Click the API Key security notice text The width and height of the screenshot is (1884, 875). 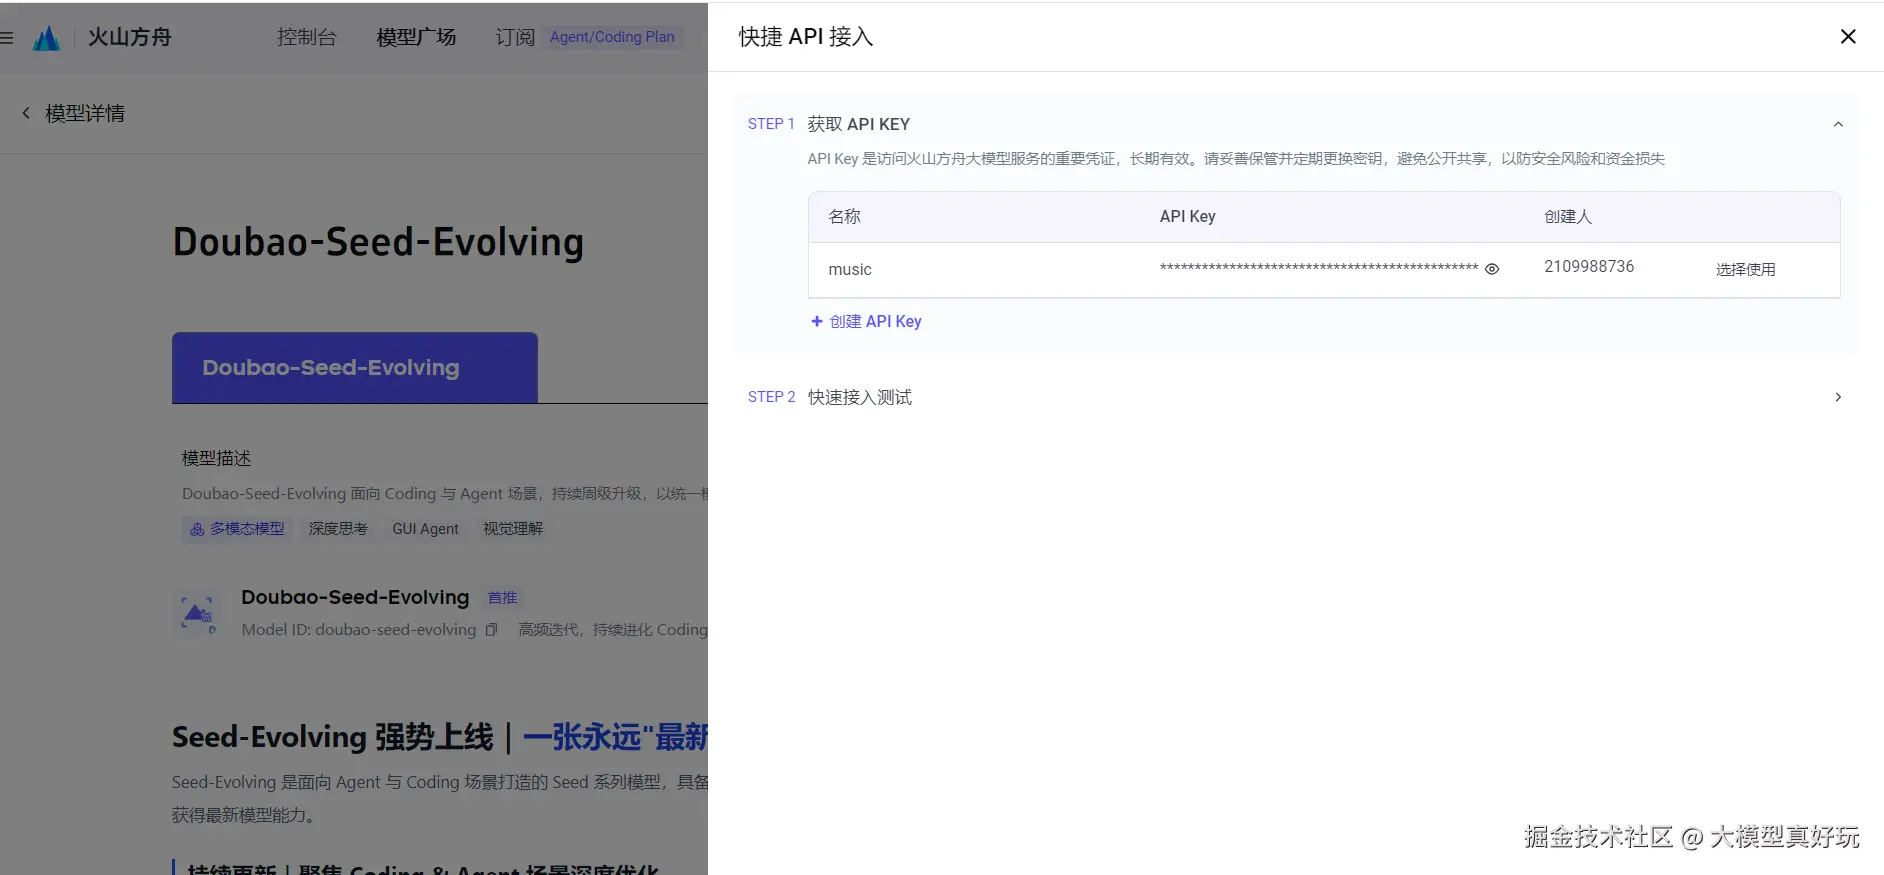[x=1236, y=159]
